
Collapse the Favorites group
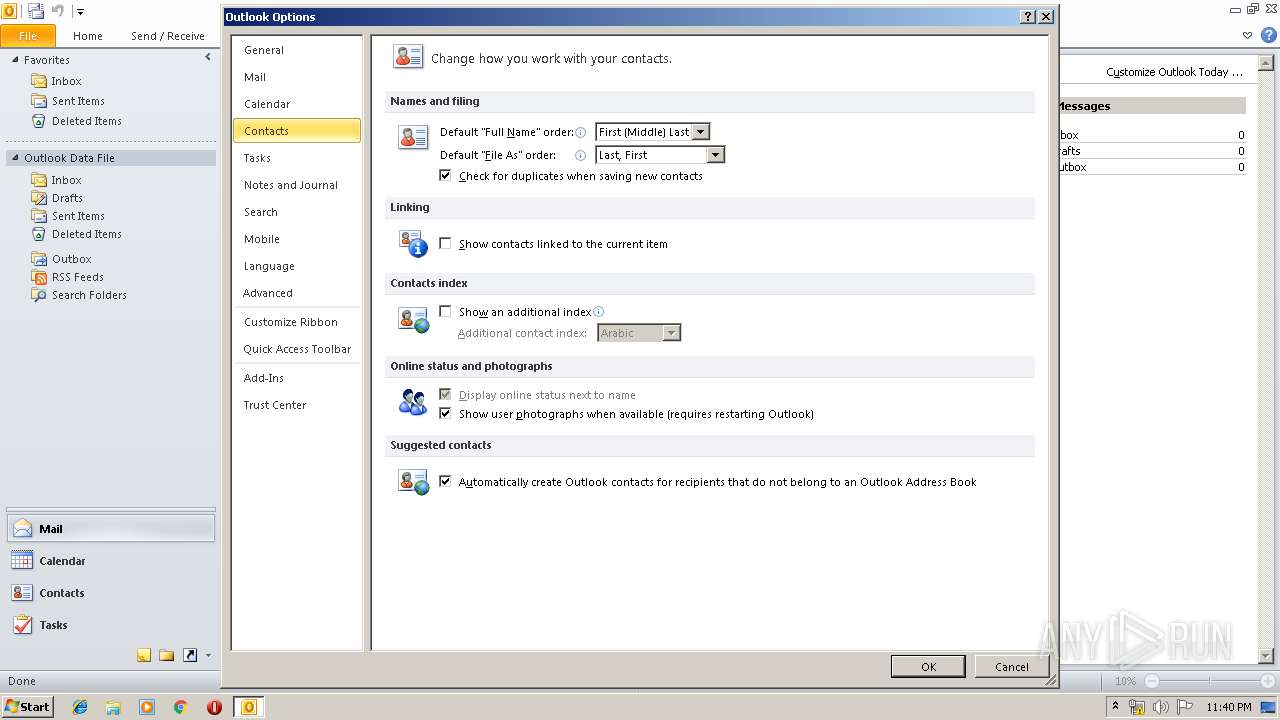[15, 60]
